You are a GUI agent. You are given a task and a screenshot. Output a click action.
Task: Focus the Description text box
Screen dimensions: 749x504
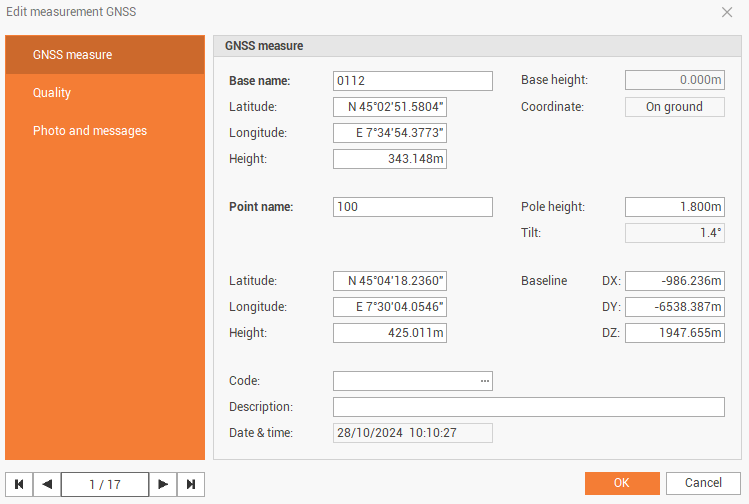click(x=528, y=407)
